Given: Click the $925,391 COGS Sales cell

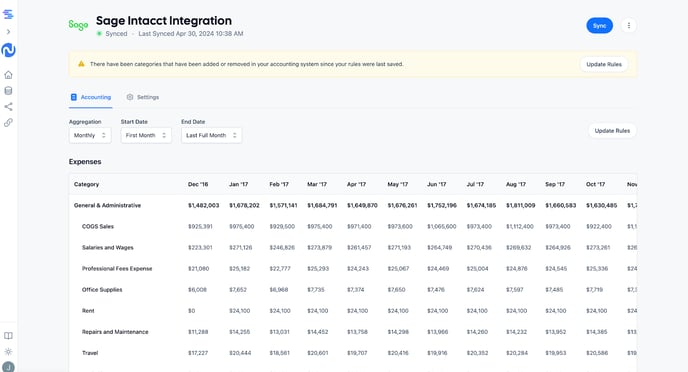Looking at the screenshot, I should pyautogui.click(x=200, y=226).
